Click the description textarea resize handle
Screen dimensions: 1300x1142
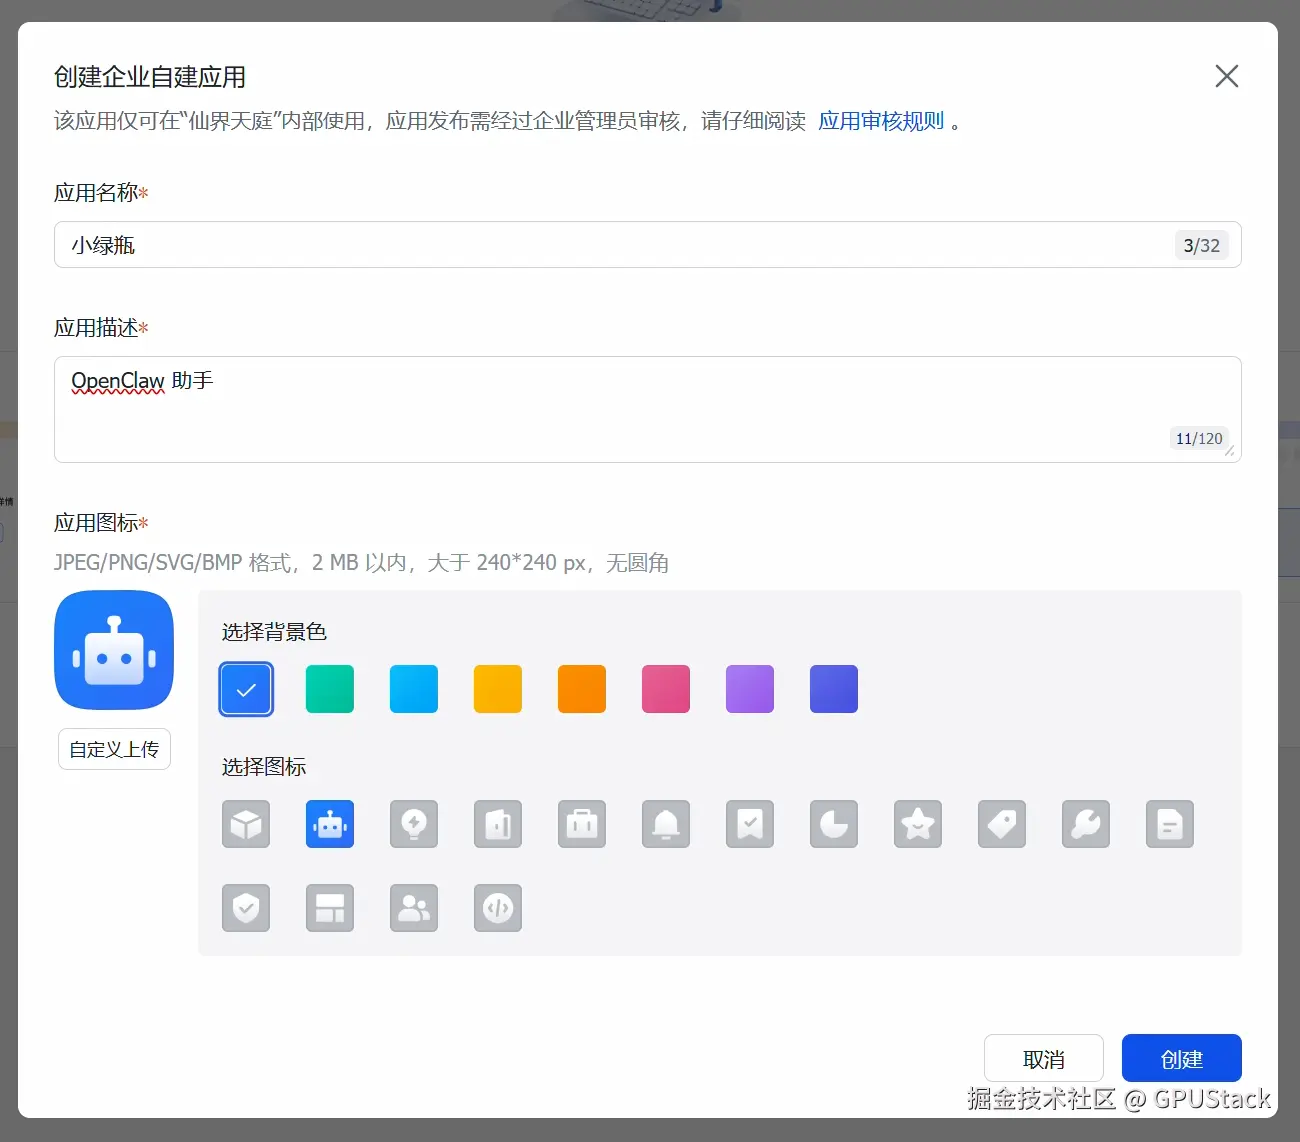(1230, 451)
